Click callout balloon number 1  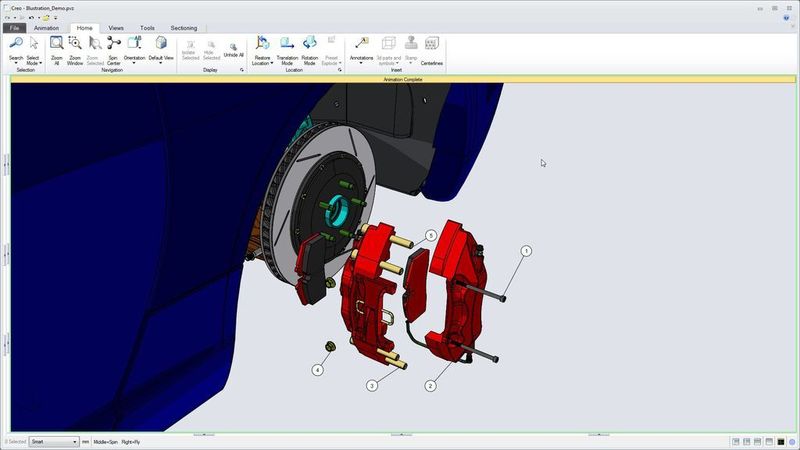[526, 251]
